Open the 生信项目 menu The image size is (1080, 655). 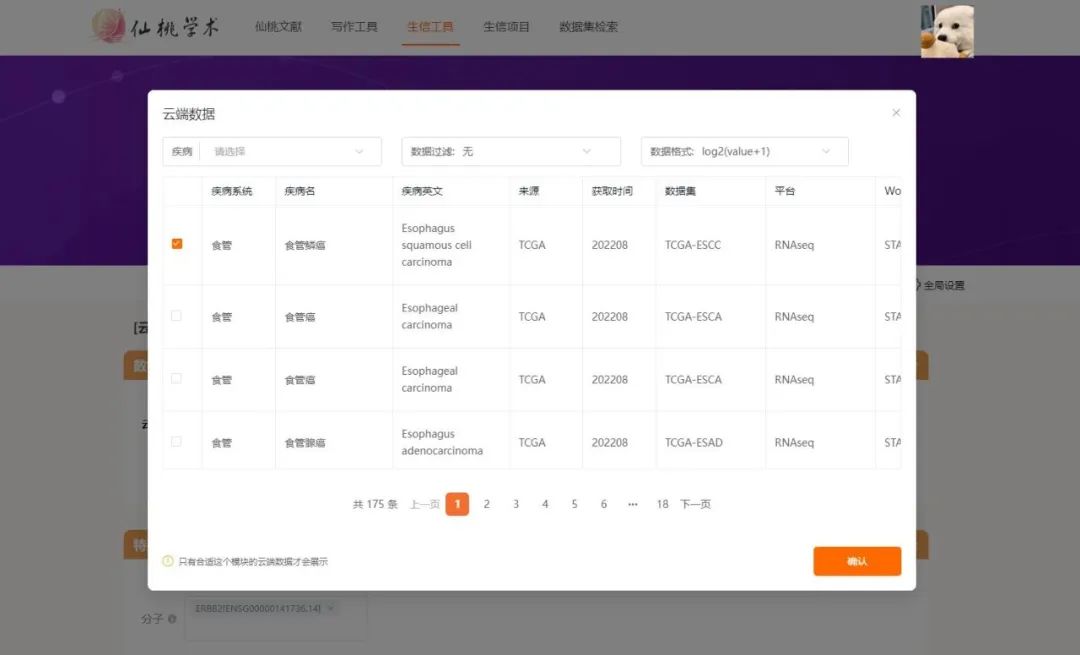pos(506,27)
